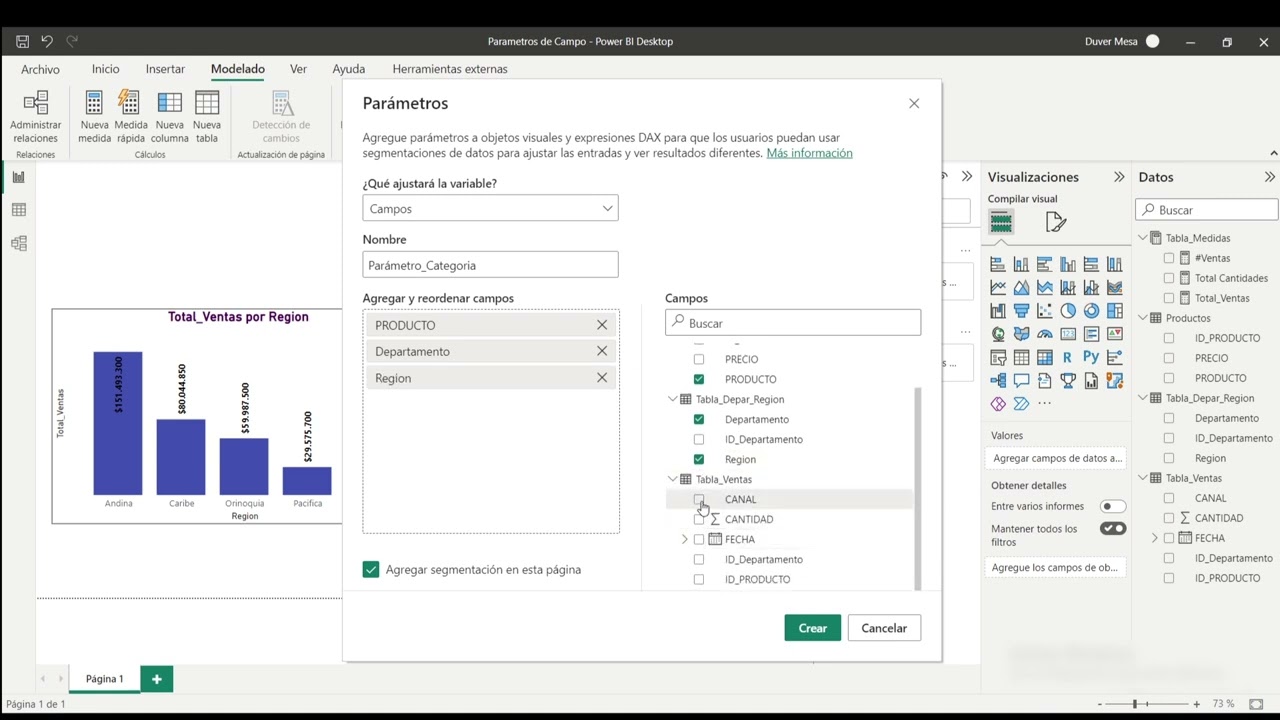1280x720 pixels.
Task: Open the Archivo menu
Action: point(40,69)
